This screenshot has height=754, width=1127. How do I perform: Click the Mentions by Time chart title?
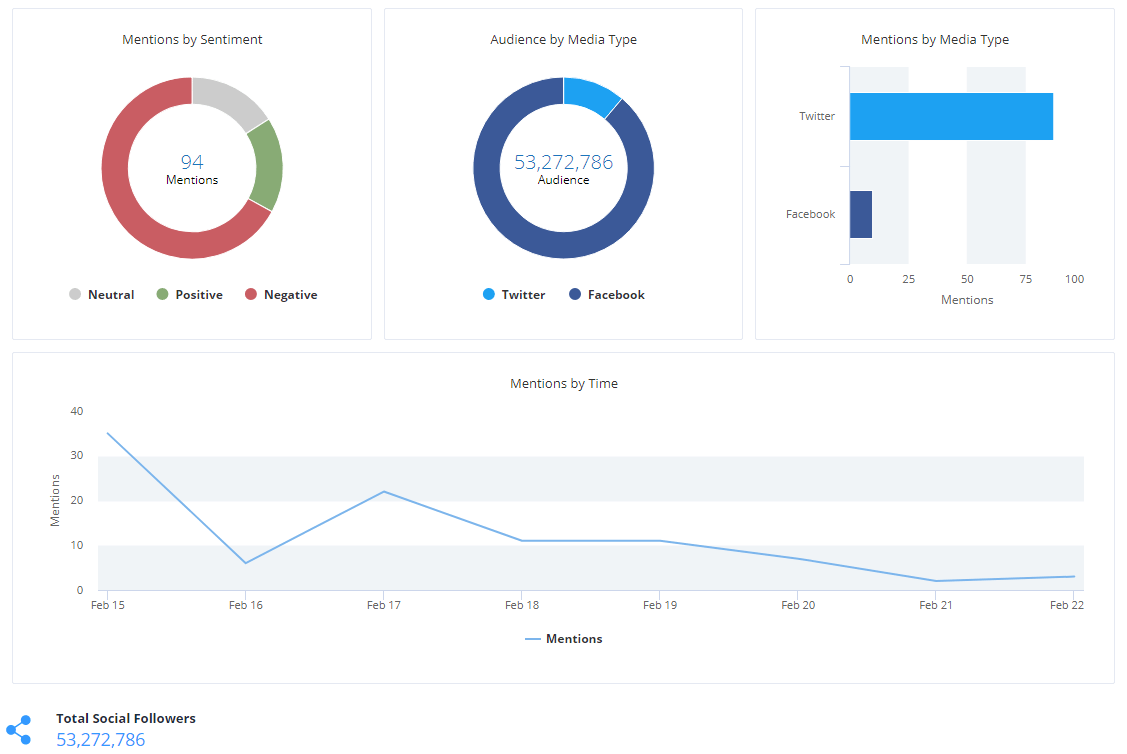click(562, 383)
